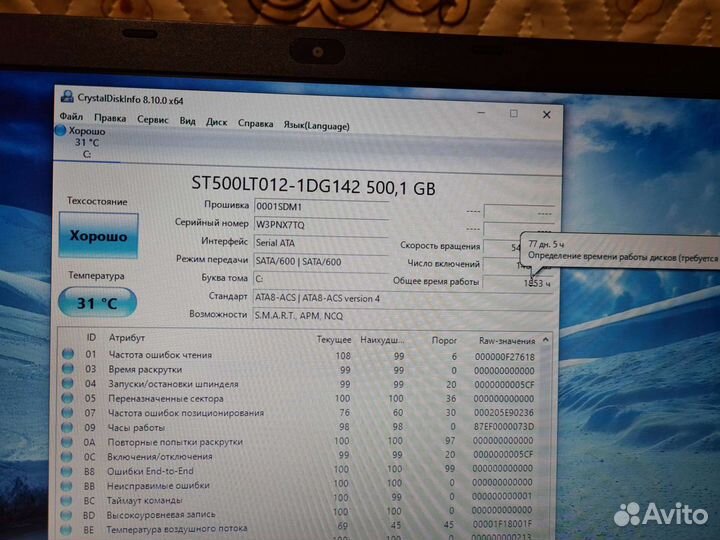The width and height of the screenshot is (720, 540).
Task: Click the disk model title ST500LT012-1DG142
Action: click(x=313, y=186)
